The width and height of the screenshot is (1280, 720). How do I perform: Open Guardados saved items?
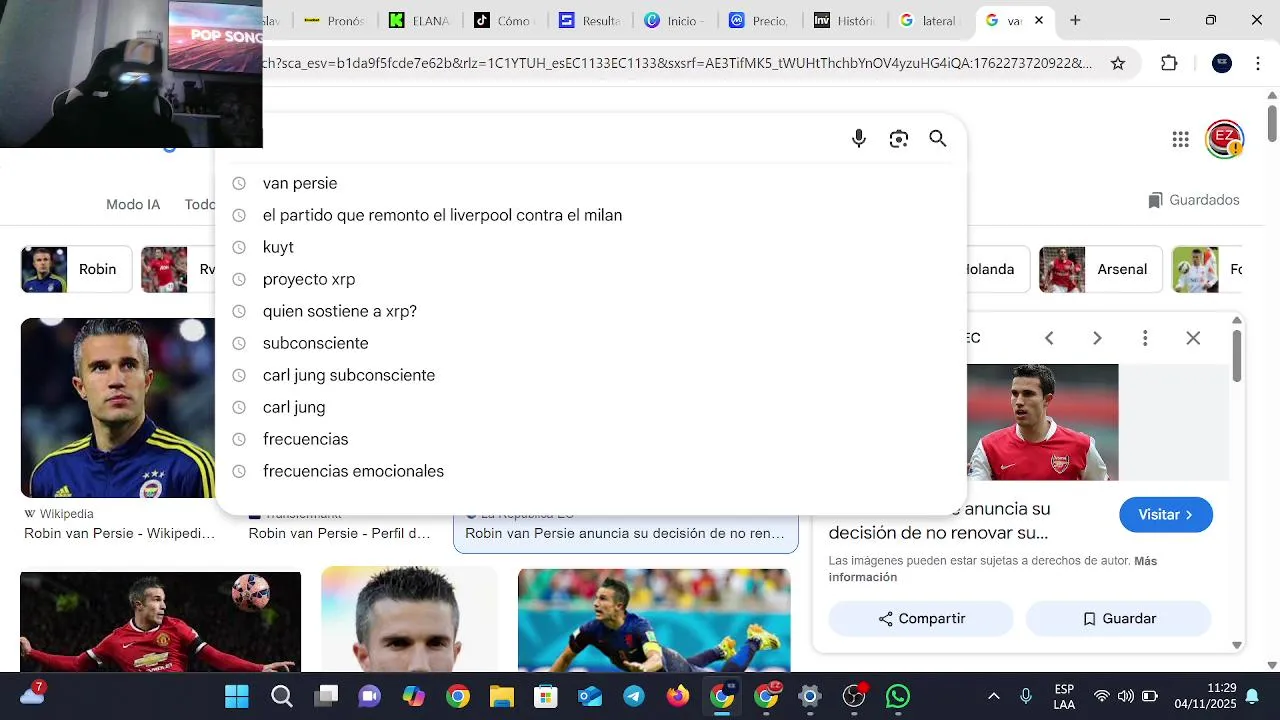(1194, 200)
